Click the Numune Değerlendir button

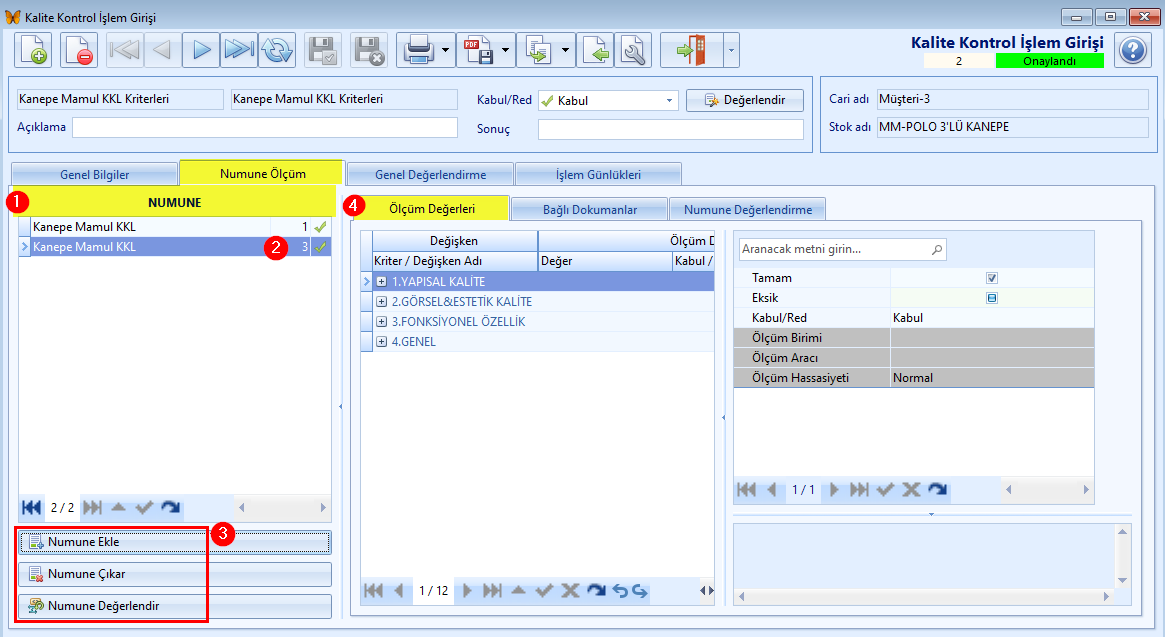[x=175, y=606]
